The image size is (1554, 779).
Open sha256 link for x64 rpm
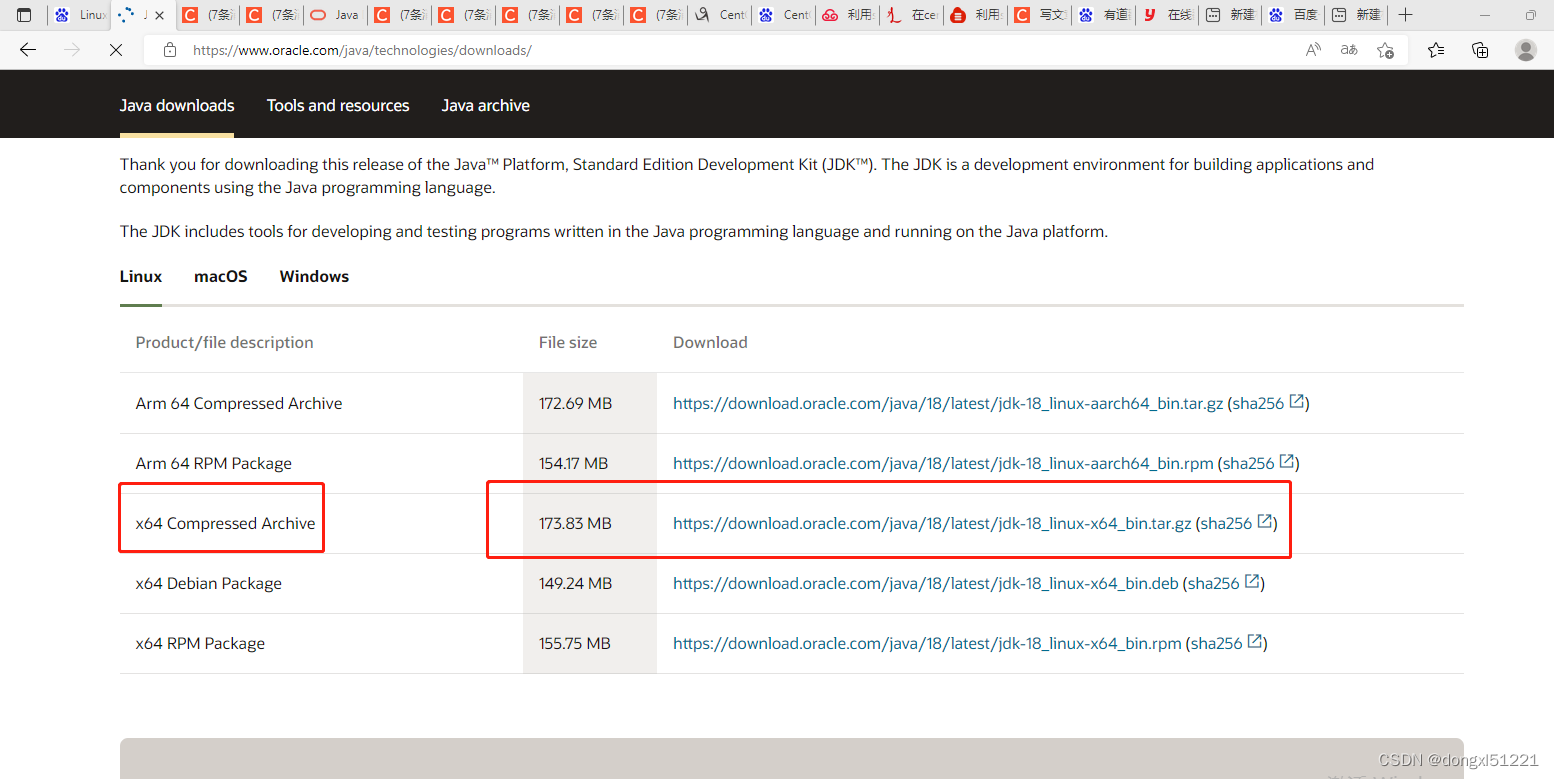[1216, 643]
